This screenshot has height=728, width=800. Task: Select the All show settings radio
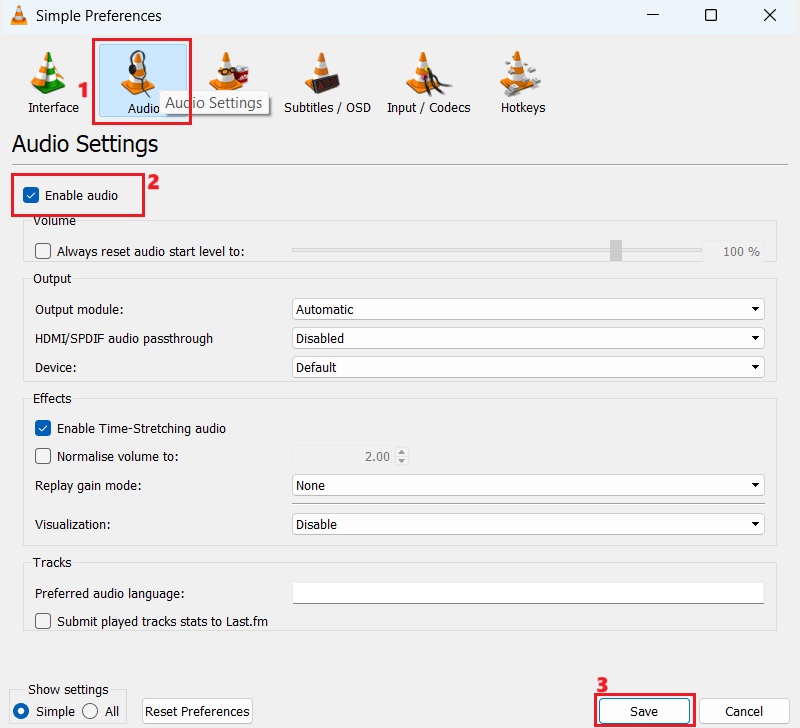(x=90, y=711)
